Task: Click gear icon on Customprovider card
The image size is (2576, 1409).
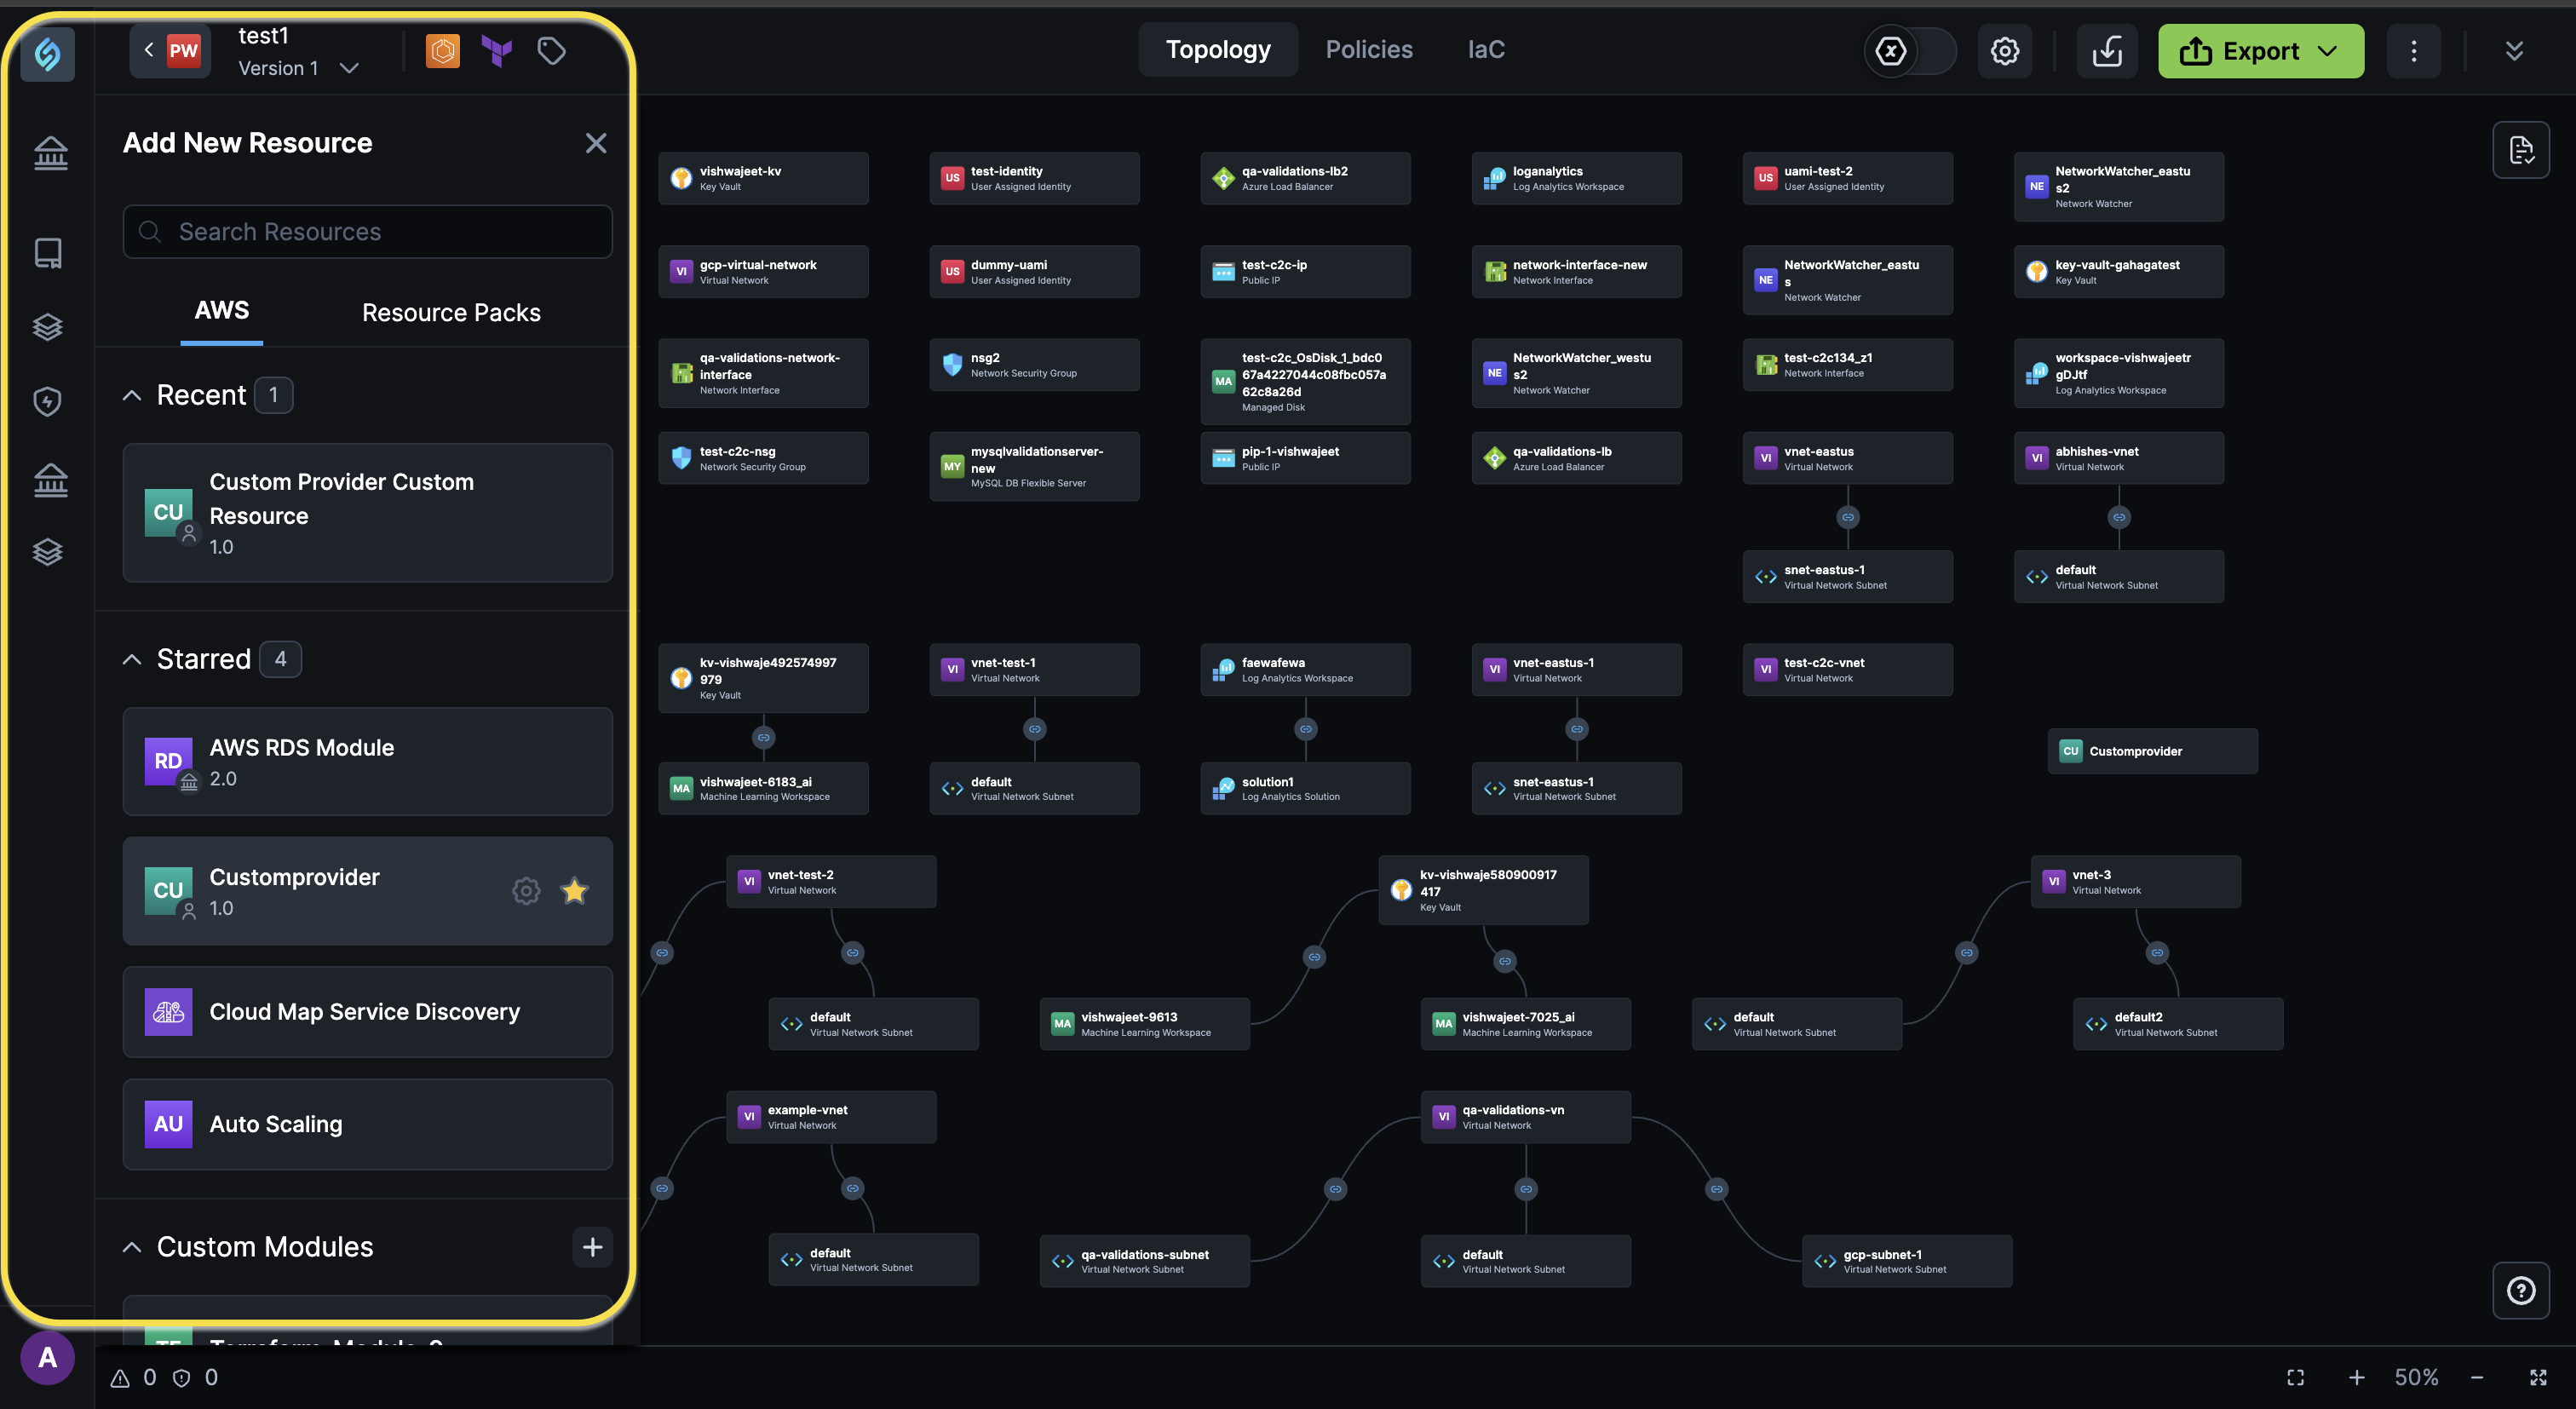Action: [526, 891]
